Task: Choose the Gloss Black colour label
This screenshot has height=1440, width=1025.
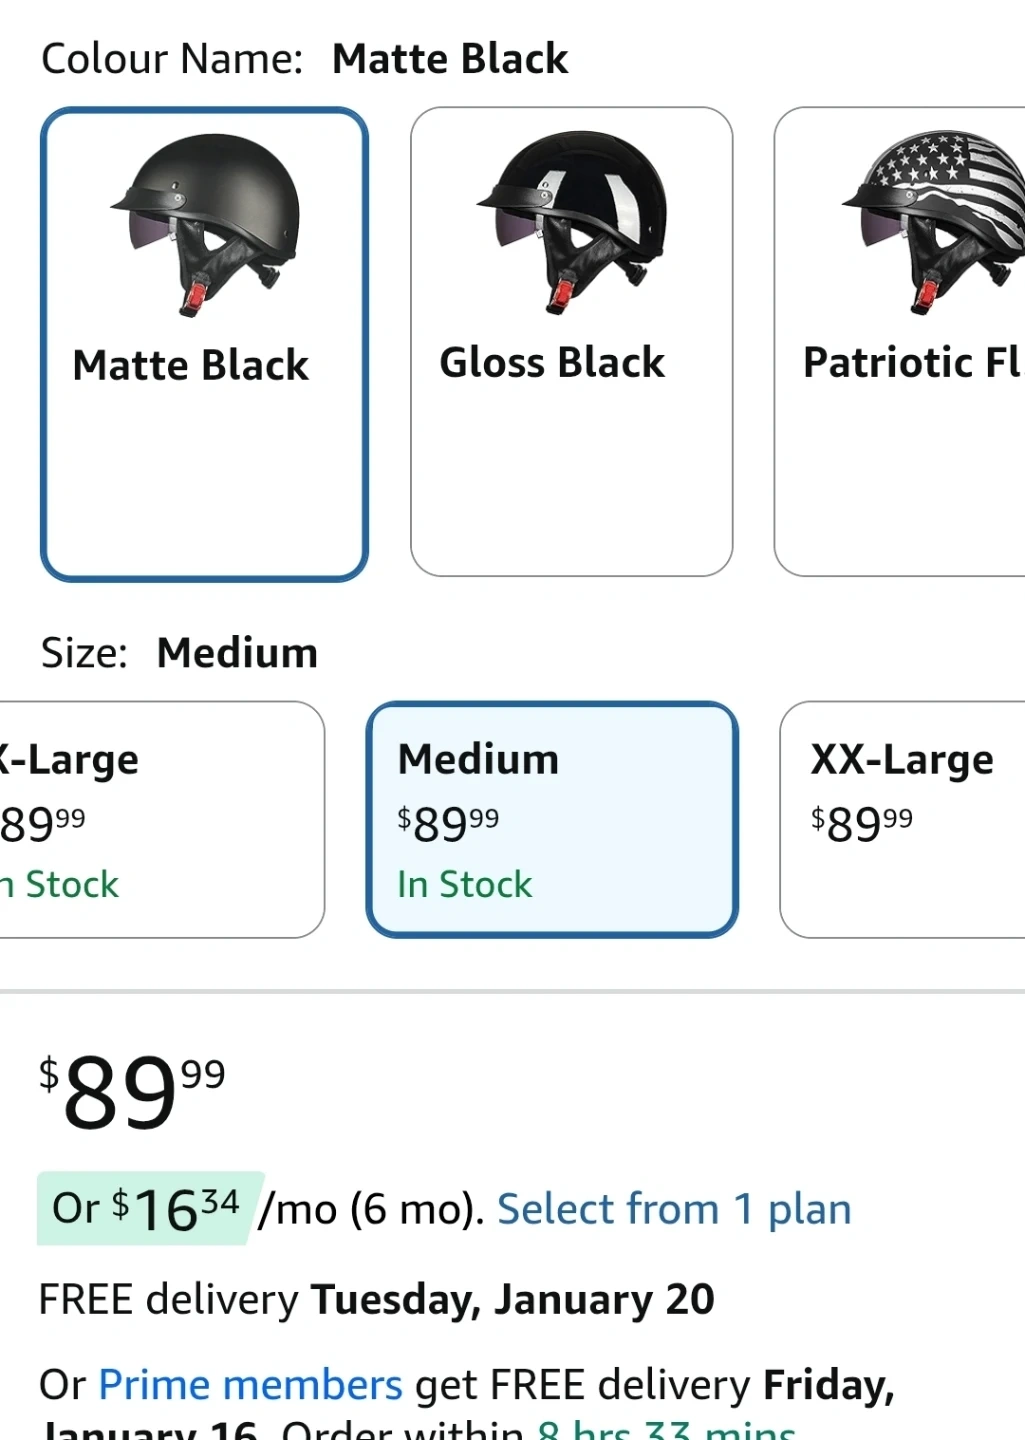Action: point(552,362)
